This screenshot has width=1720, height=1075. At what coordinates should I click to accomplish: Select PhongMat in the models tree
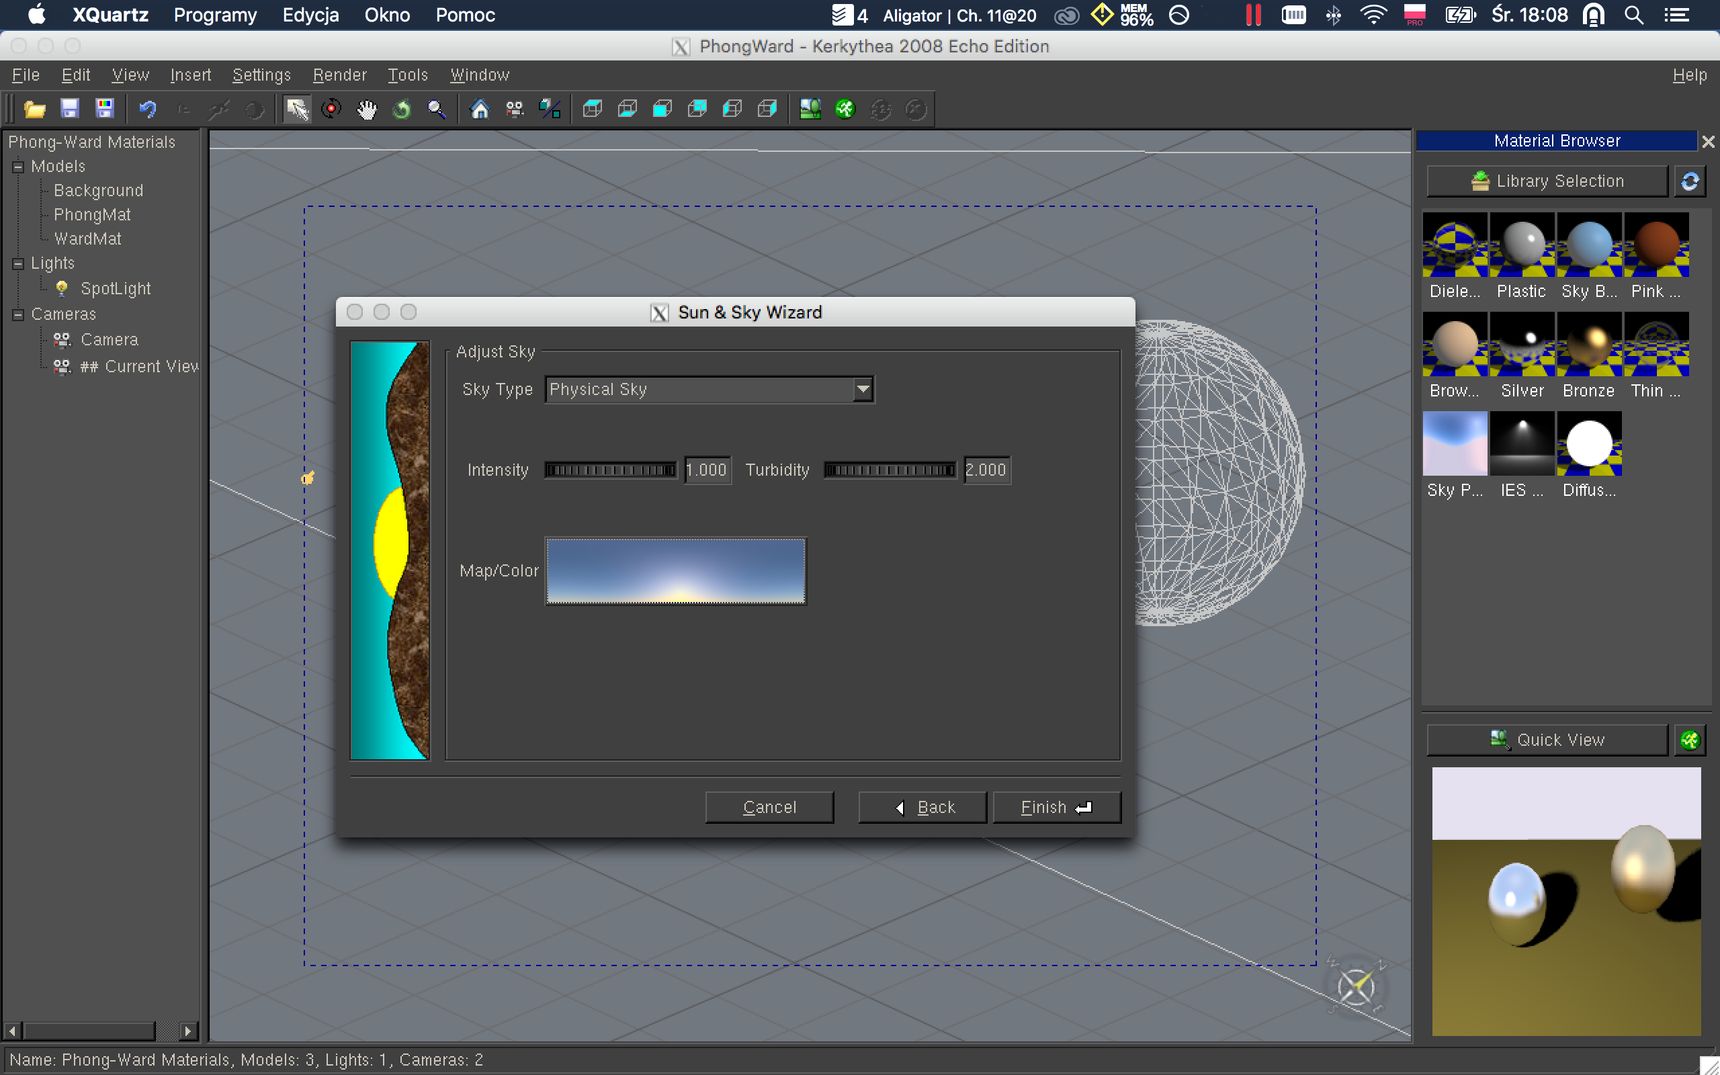pyautogui.click(x=92, y=215)
